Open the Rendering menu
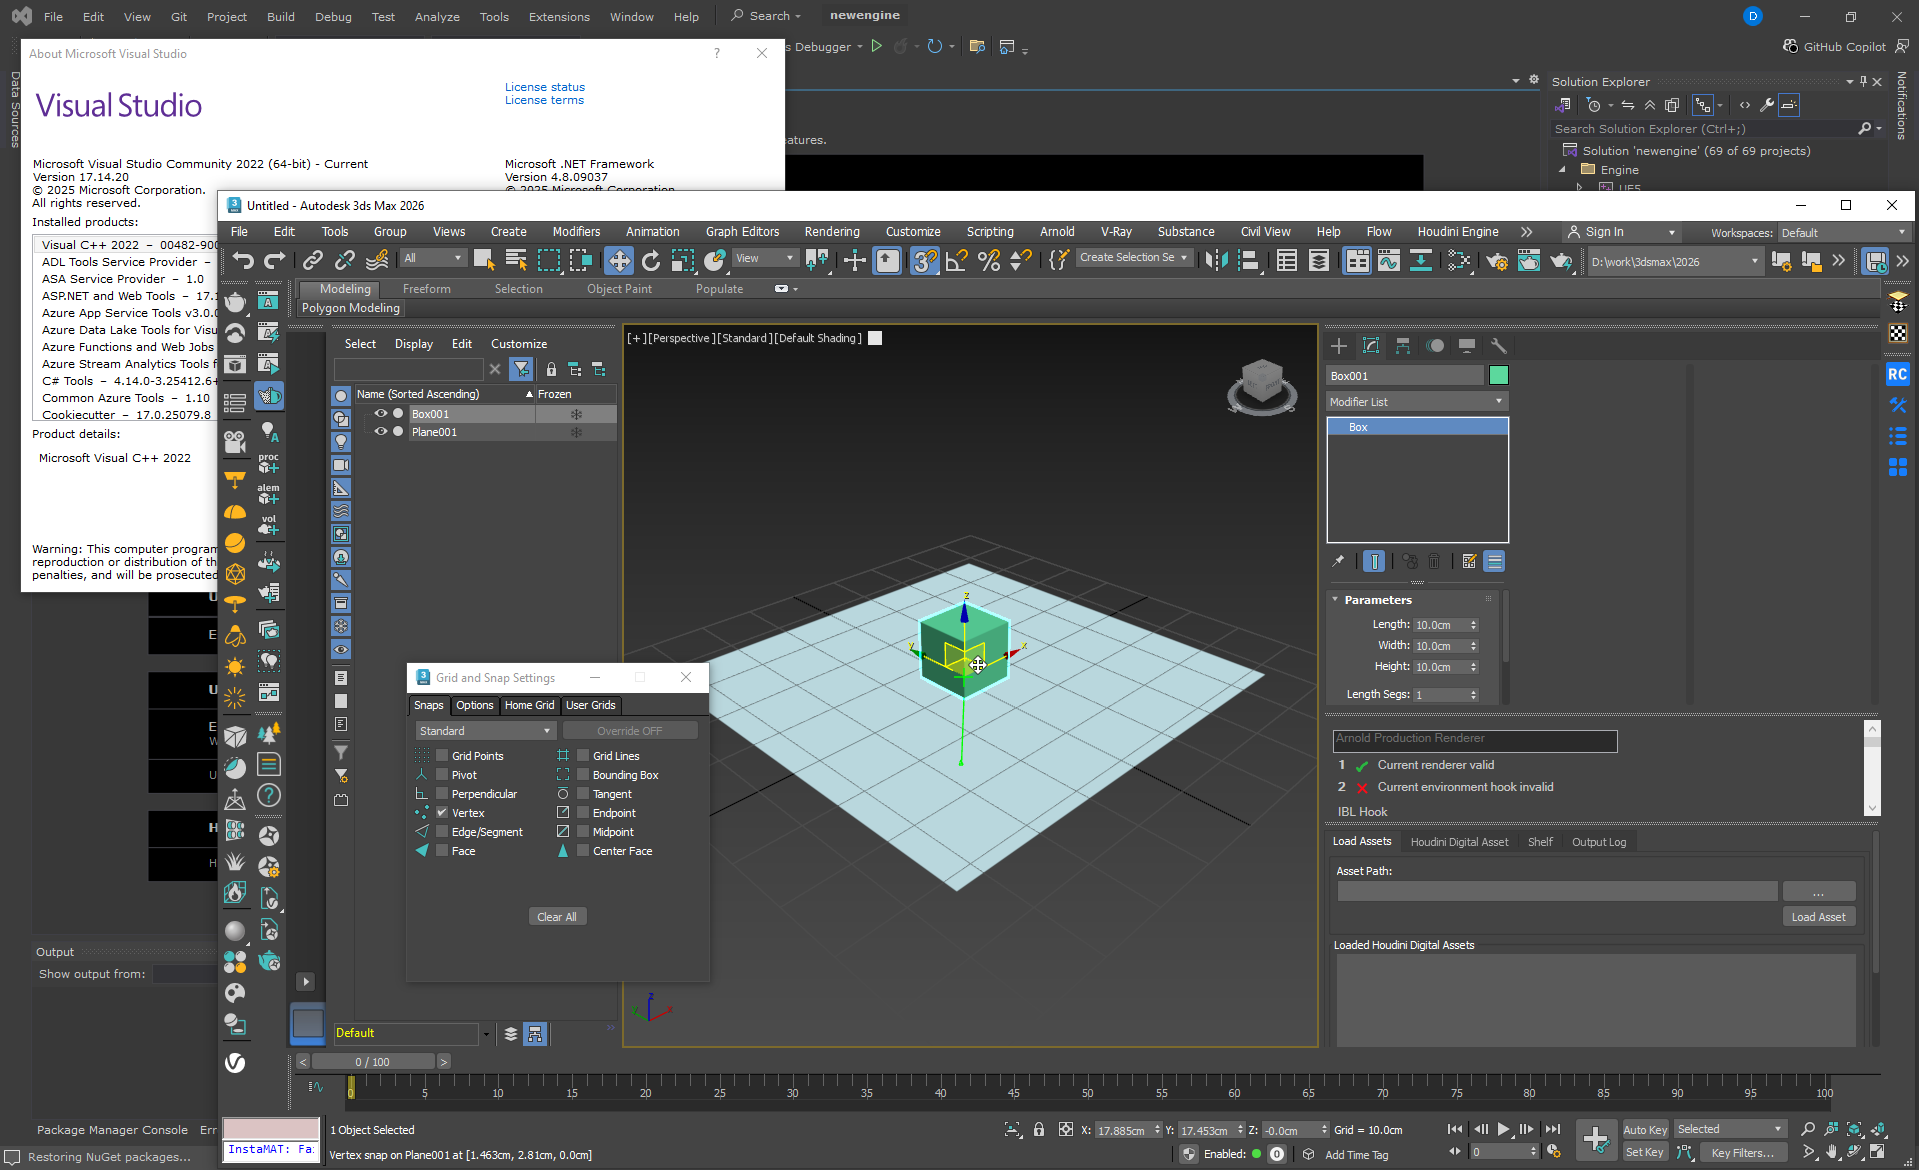 pyautogui.click(x=831, y=232)
